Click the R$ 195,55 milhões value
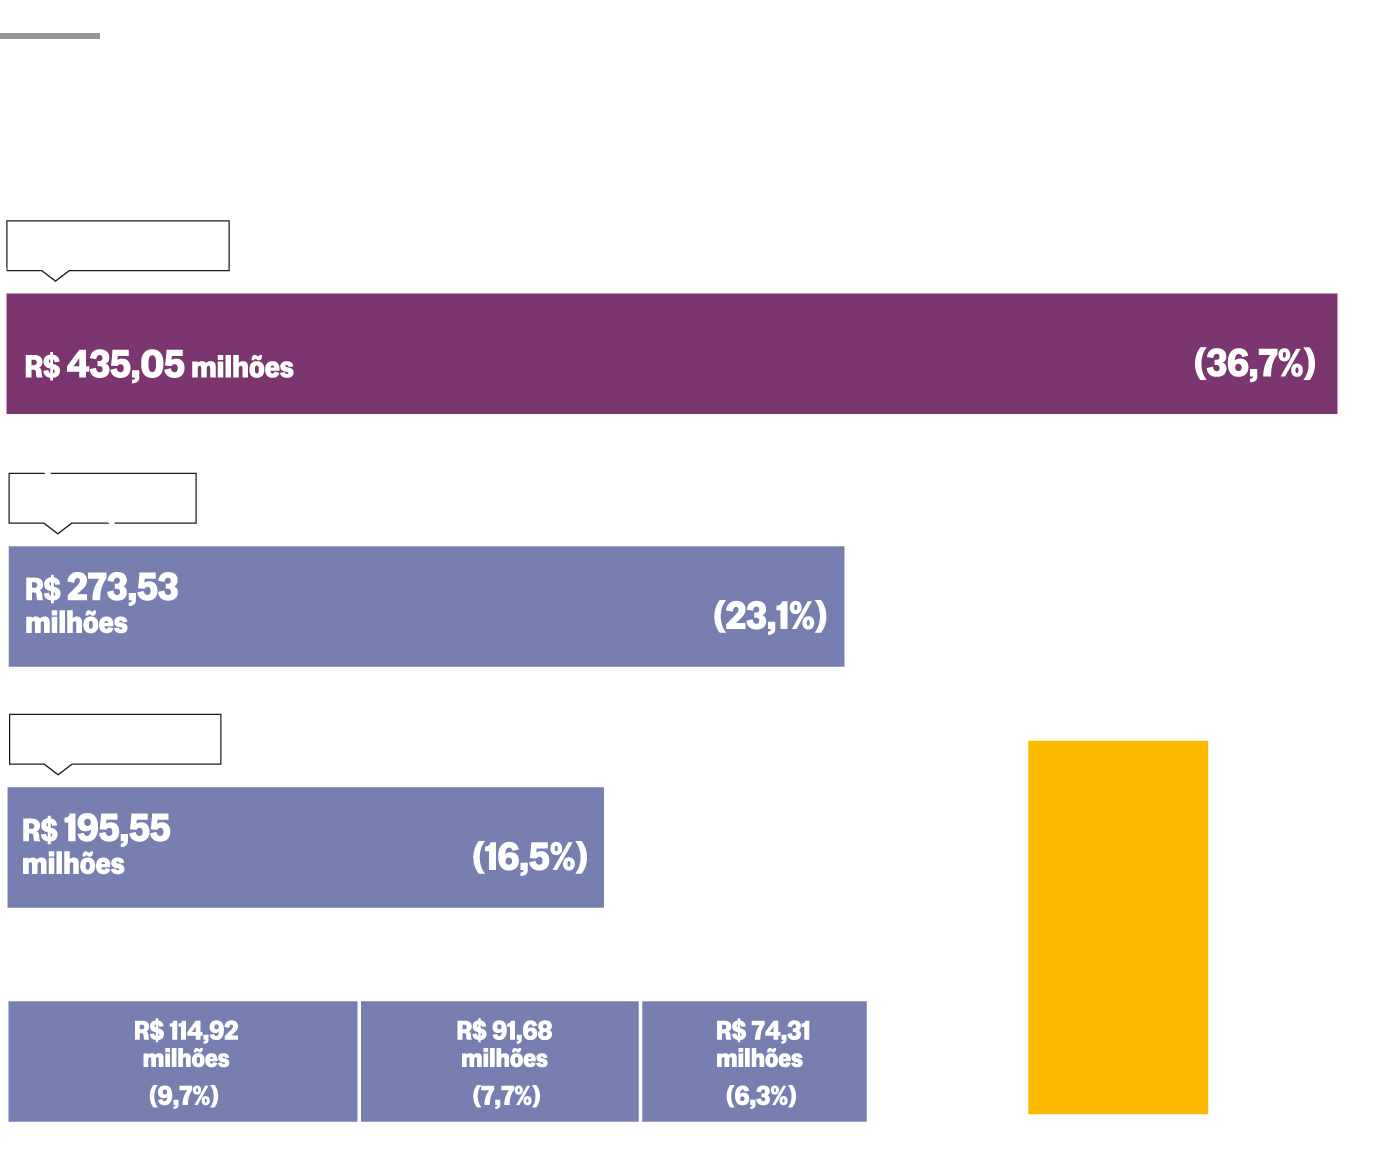Image resolution: width=1400 pixels, height=1162 pixels. [96, 845]
